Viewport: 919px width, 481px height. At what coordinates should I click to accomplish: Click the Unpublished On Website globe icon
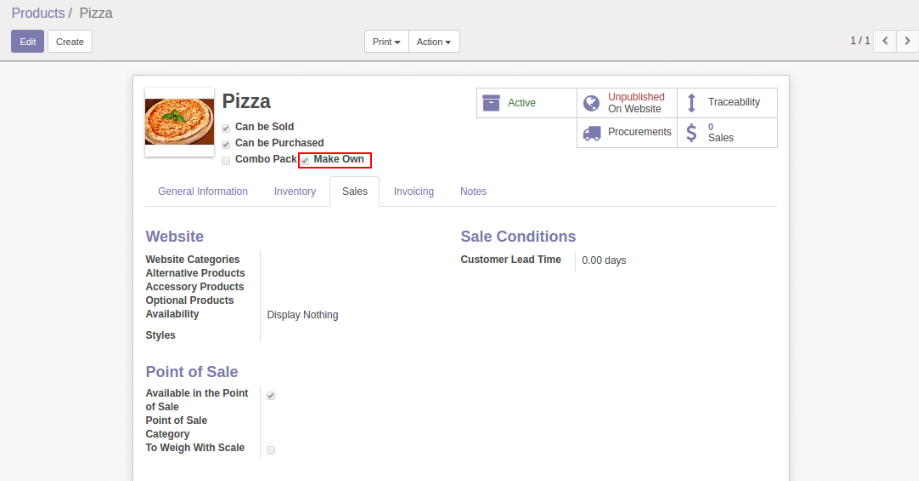pyautogui.click(x=591, y=103)
